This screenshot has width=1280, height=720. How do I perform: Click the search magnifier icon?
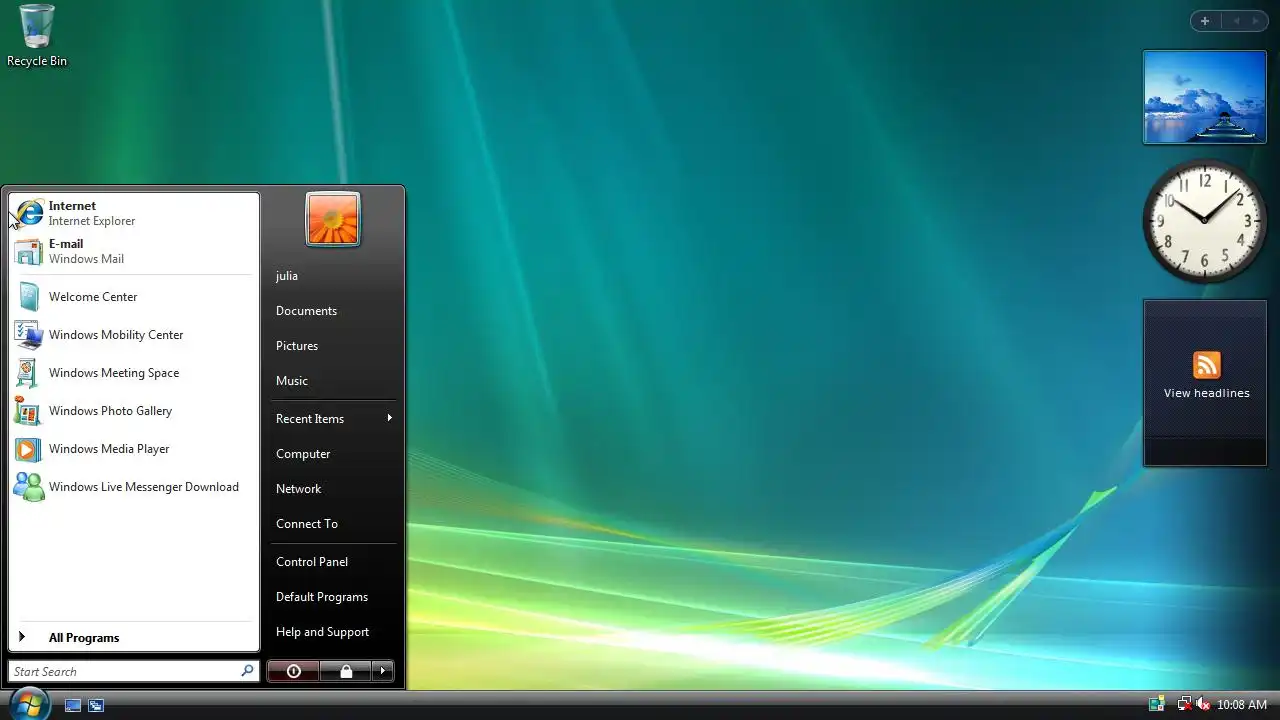(247, 671)
